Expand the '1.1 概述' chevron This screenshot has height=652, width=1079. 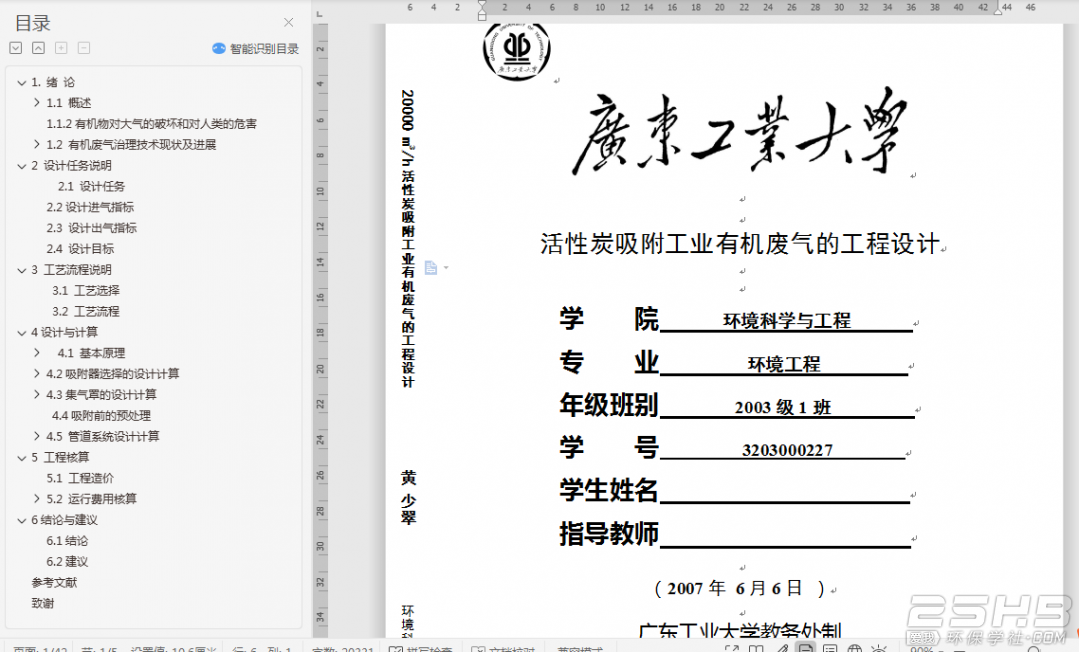(x=36, y=103)
